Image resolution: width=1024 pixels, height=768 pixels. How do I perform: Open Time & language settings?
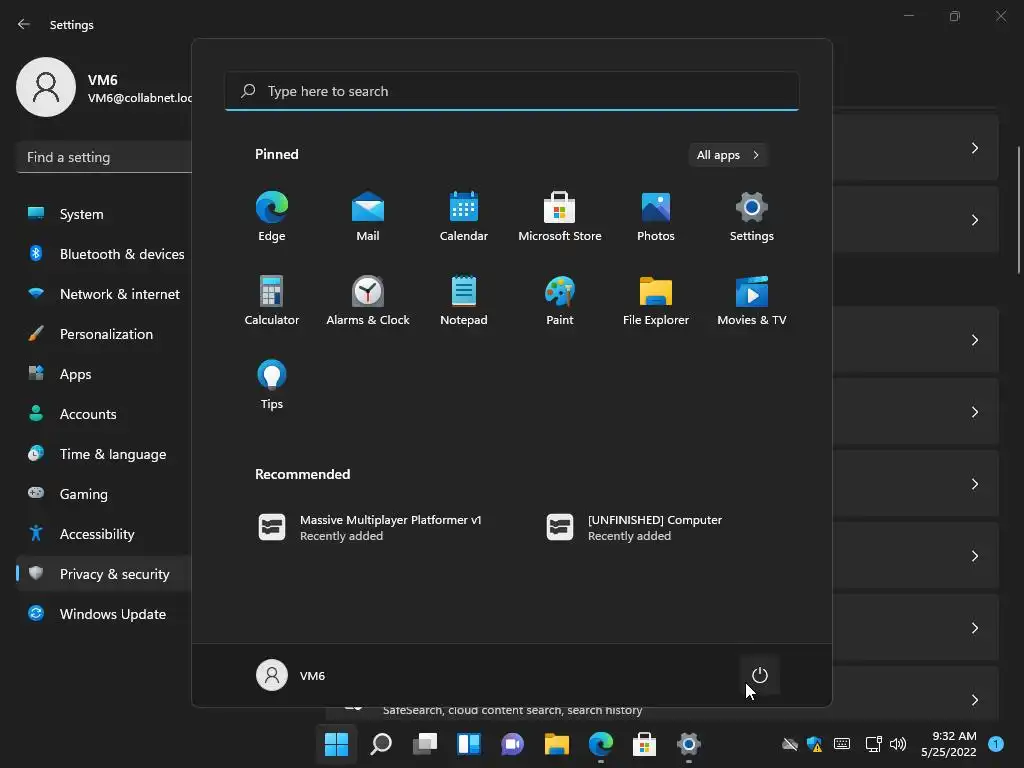coord(104,454)
